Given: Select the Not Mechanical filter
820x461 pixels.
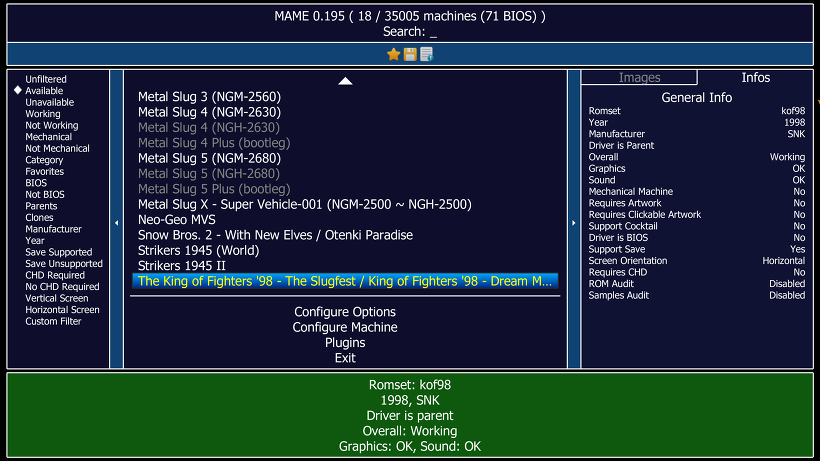Looking at the screenshot, I should (58, 148).
